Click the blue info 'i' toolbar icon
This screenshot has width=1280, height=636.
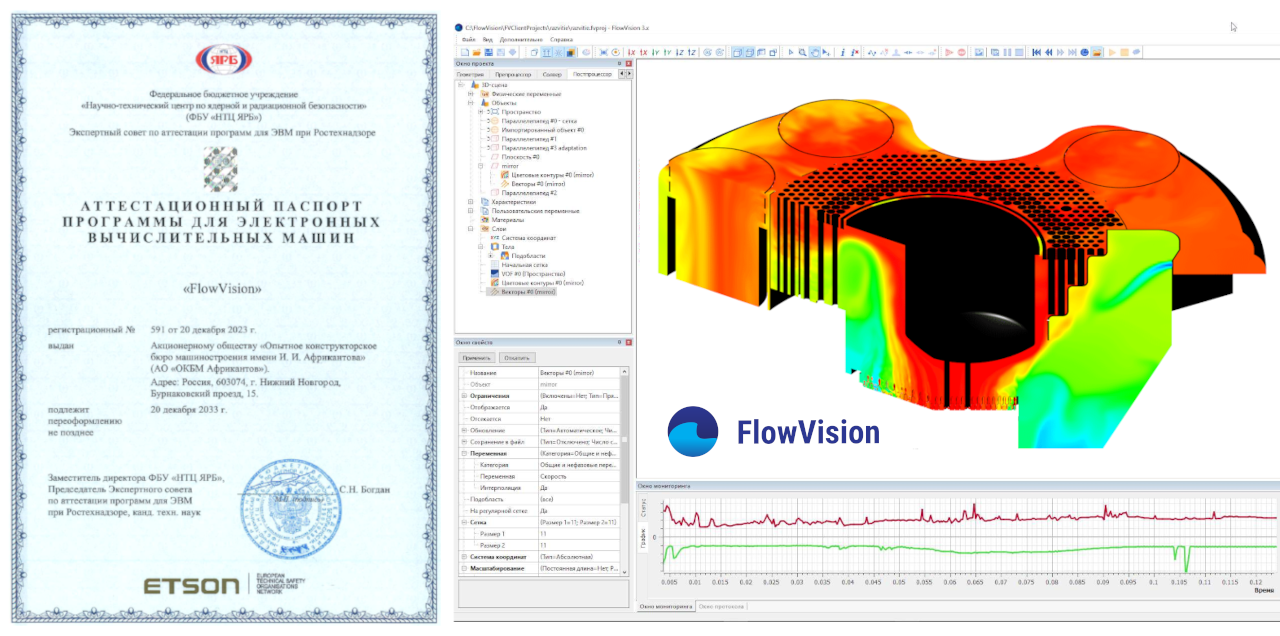(x=843, y=52)
